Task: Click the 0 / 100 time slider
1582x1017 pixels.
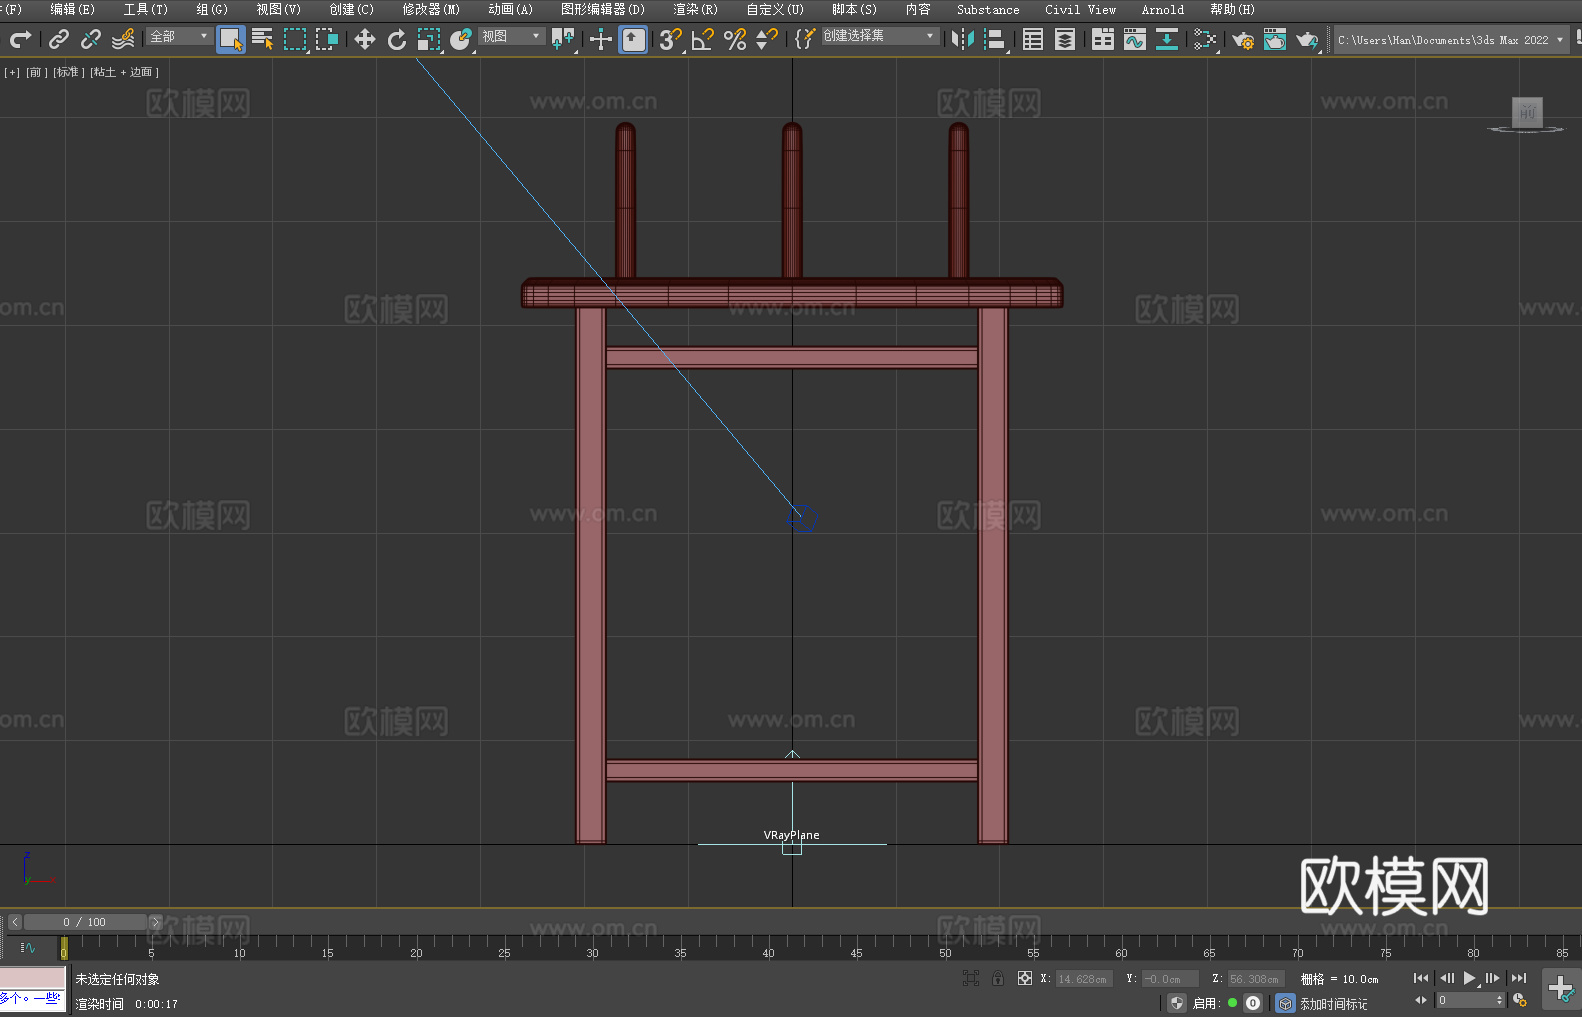Action: pyautogui.click(x=84, y=922)
